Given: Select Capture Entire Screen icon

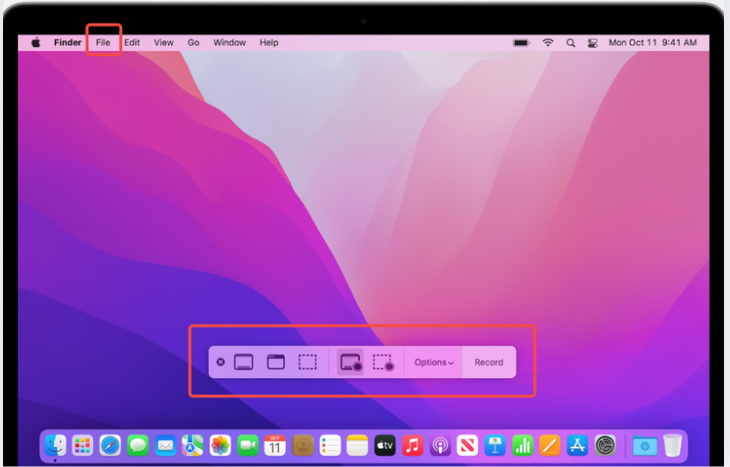Looking at the screenshot, I should coord(243,362).
